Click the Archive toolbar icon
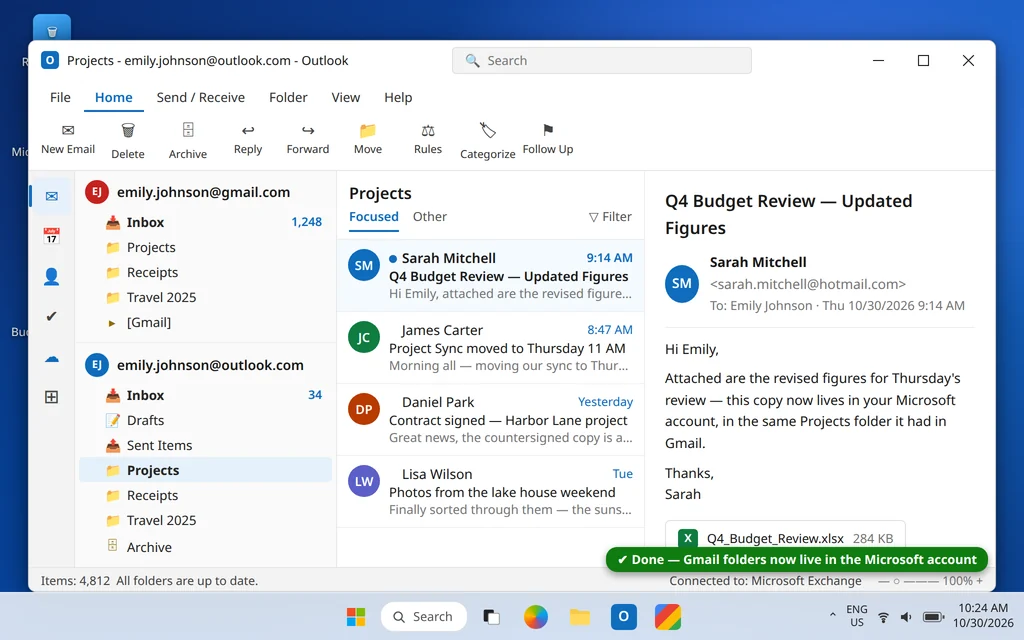This screenshot has width=1024, height=640. point(188,130)
